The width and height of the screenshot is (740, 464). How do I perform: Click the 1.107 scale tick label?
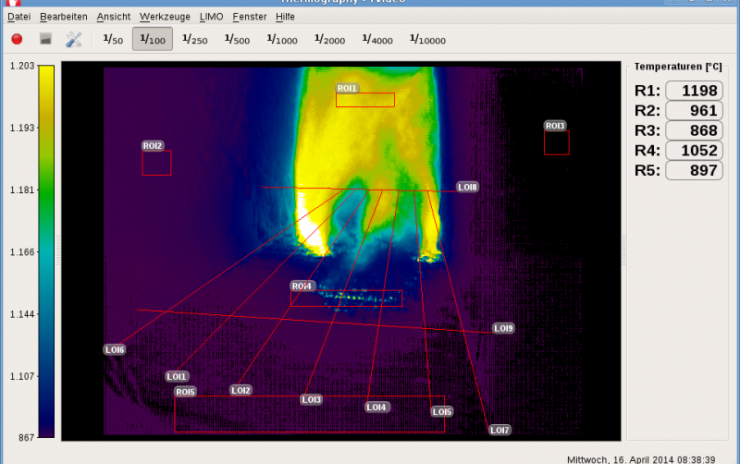click(x=22, y=376)
